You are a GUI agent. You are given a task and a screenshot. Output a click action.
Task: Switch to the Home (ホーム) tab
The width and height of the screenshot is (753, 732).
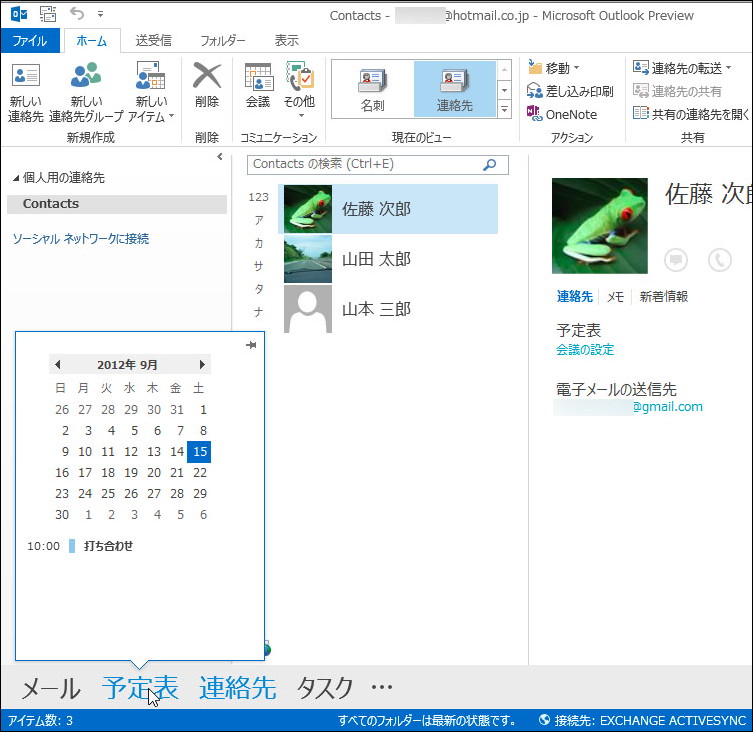click(92, 41)
